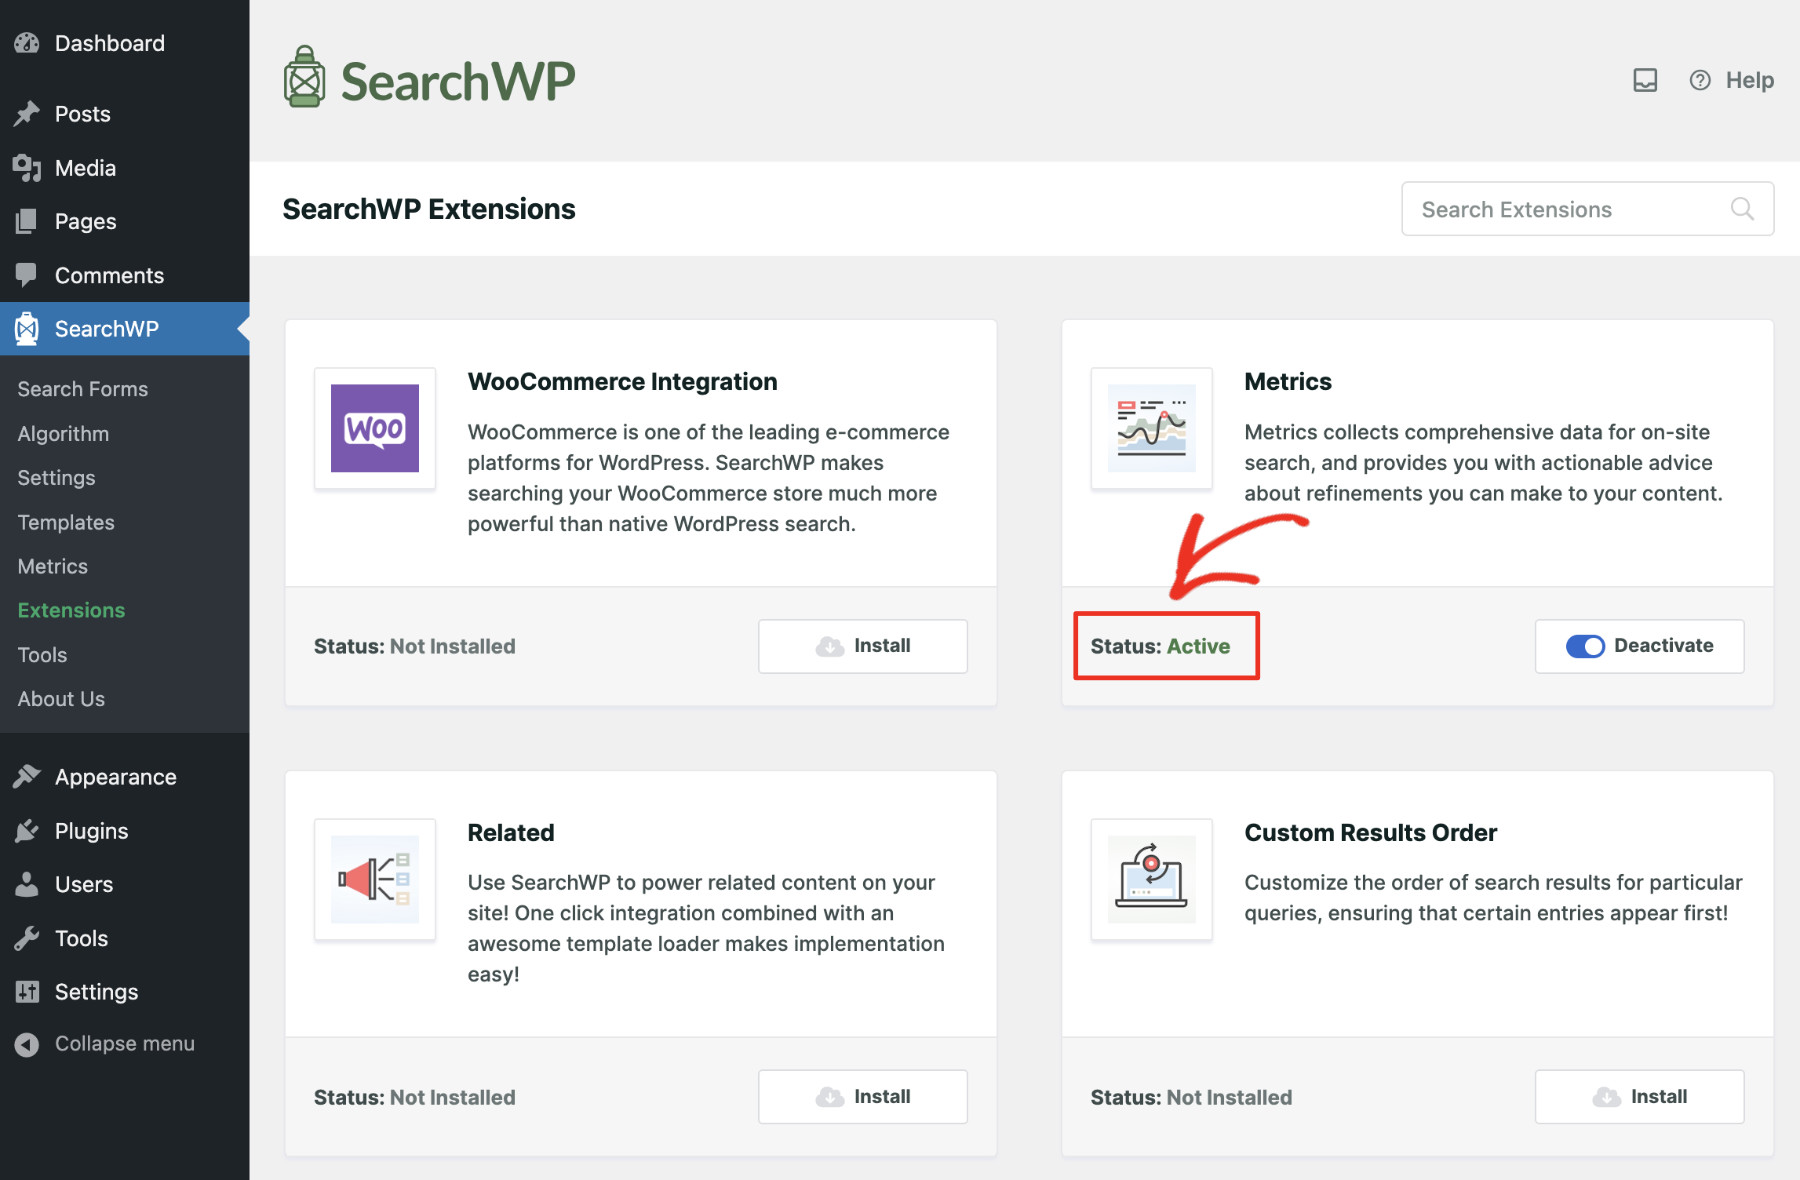Click the Pages icon in sidebar
This screenshot has height=1180, width=1800.
27,221
